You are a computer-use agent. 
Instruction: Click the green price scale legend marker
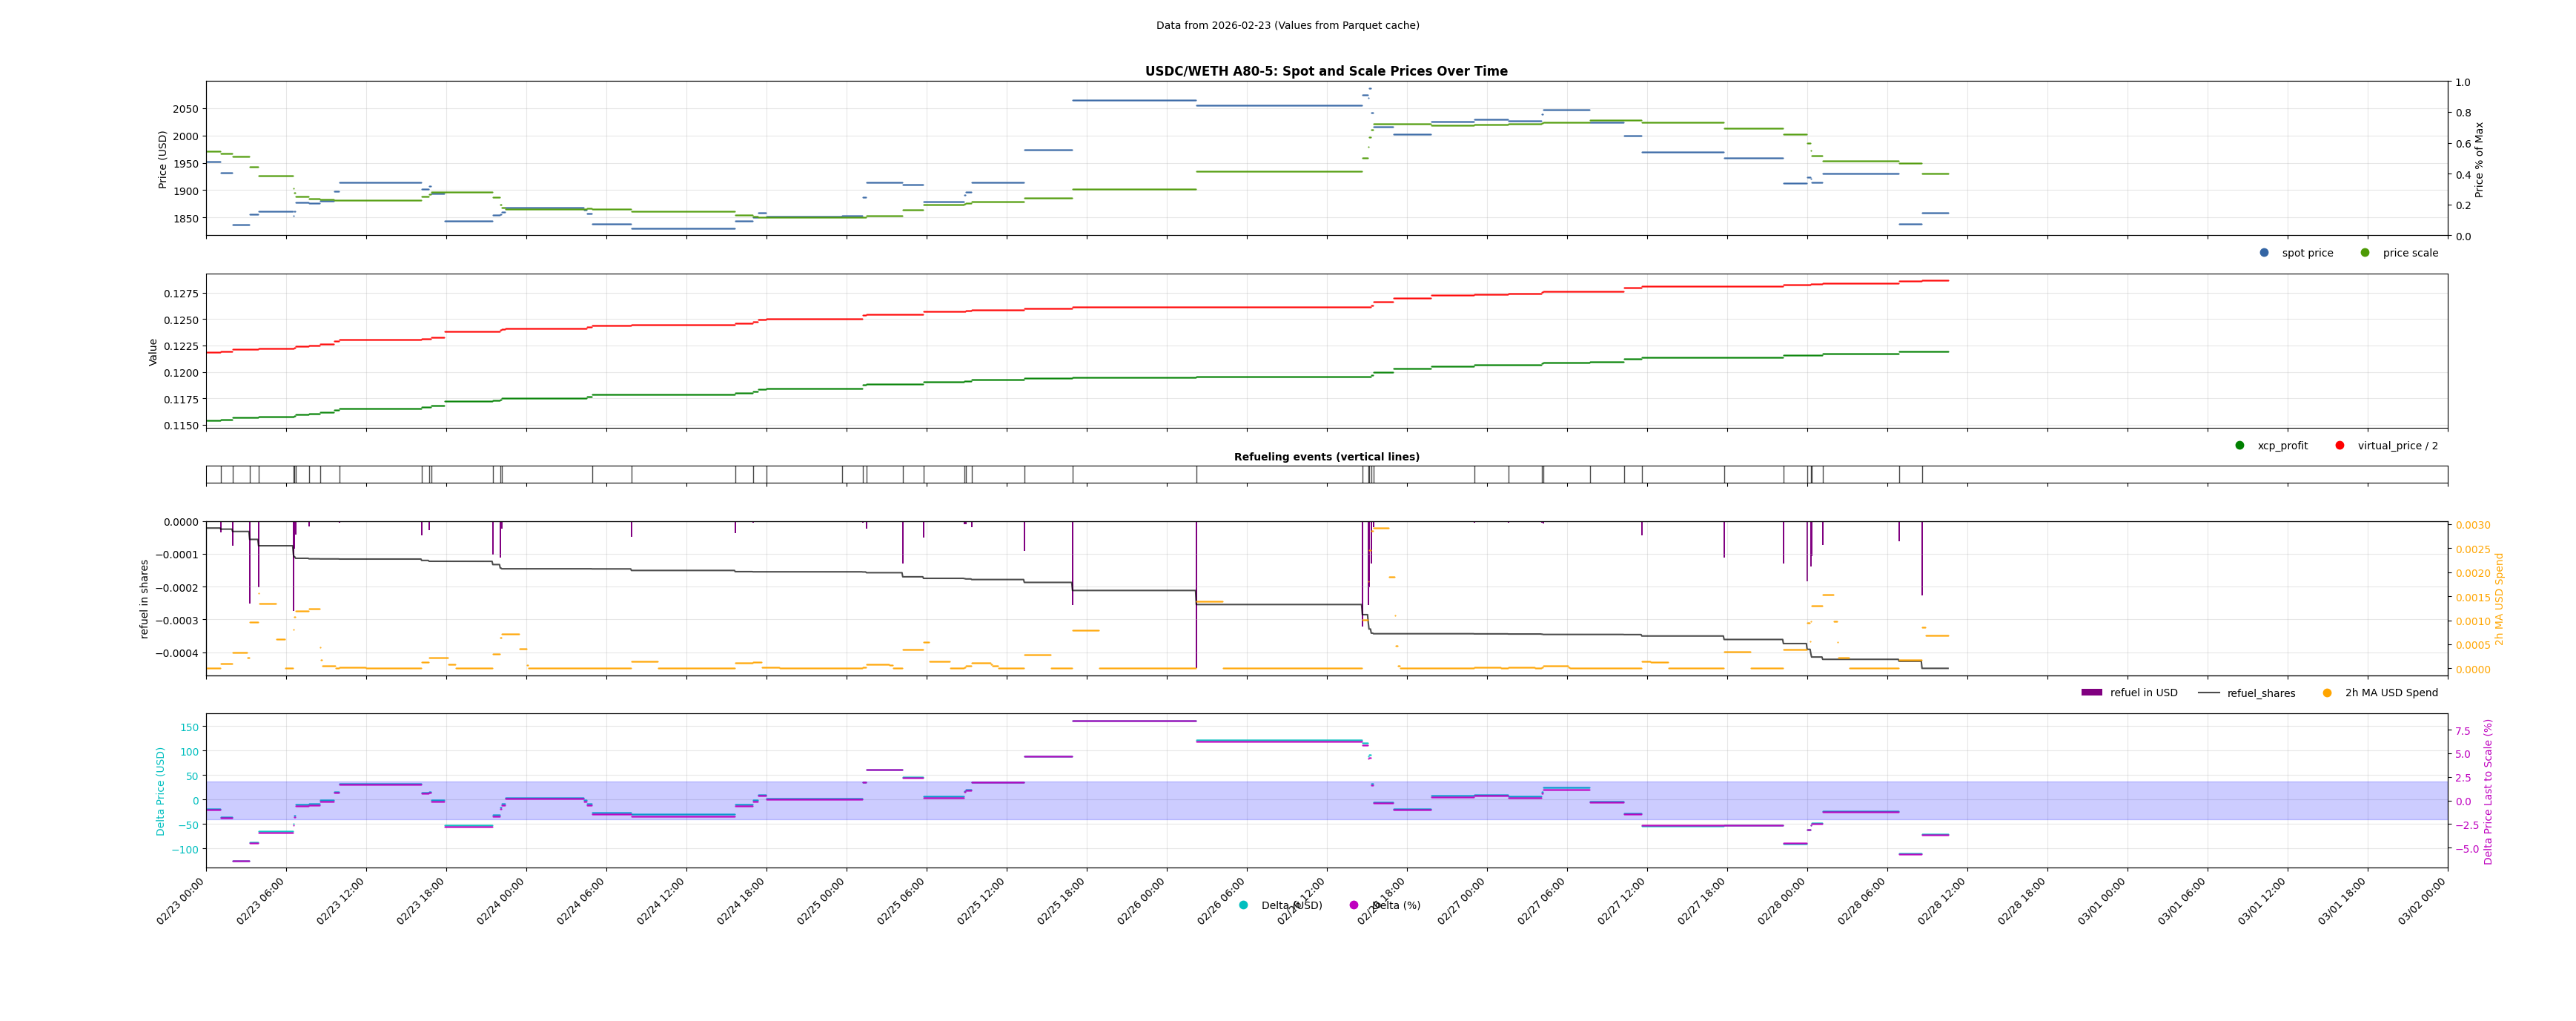point(2365,253)
